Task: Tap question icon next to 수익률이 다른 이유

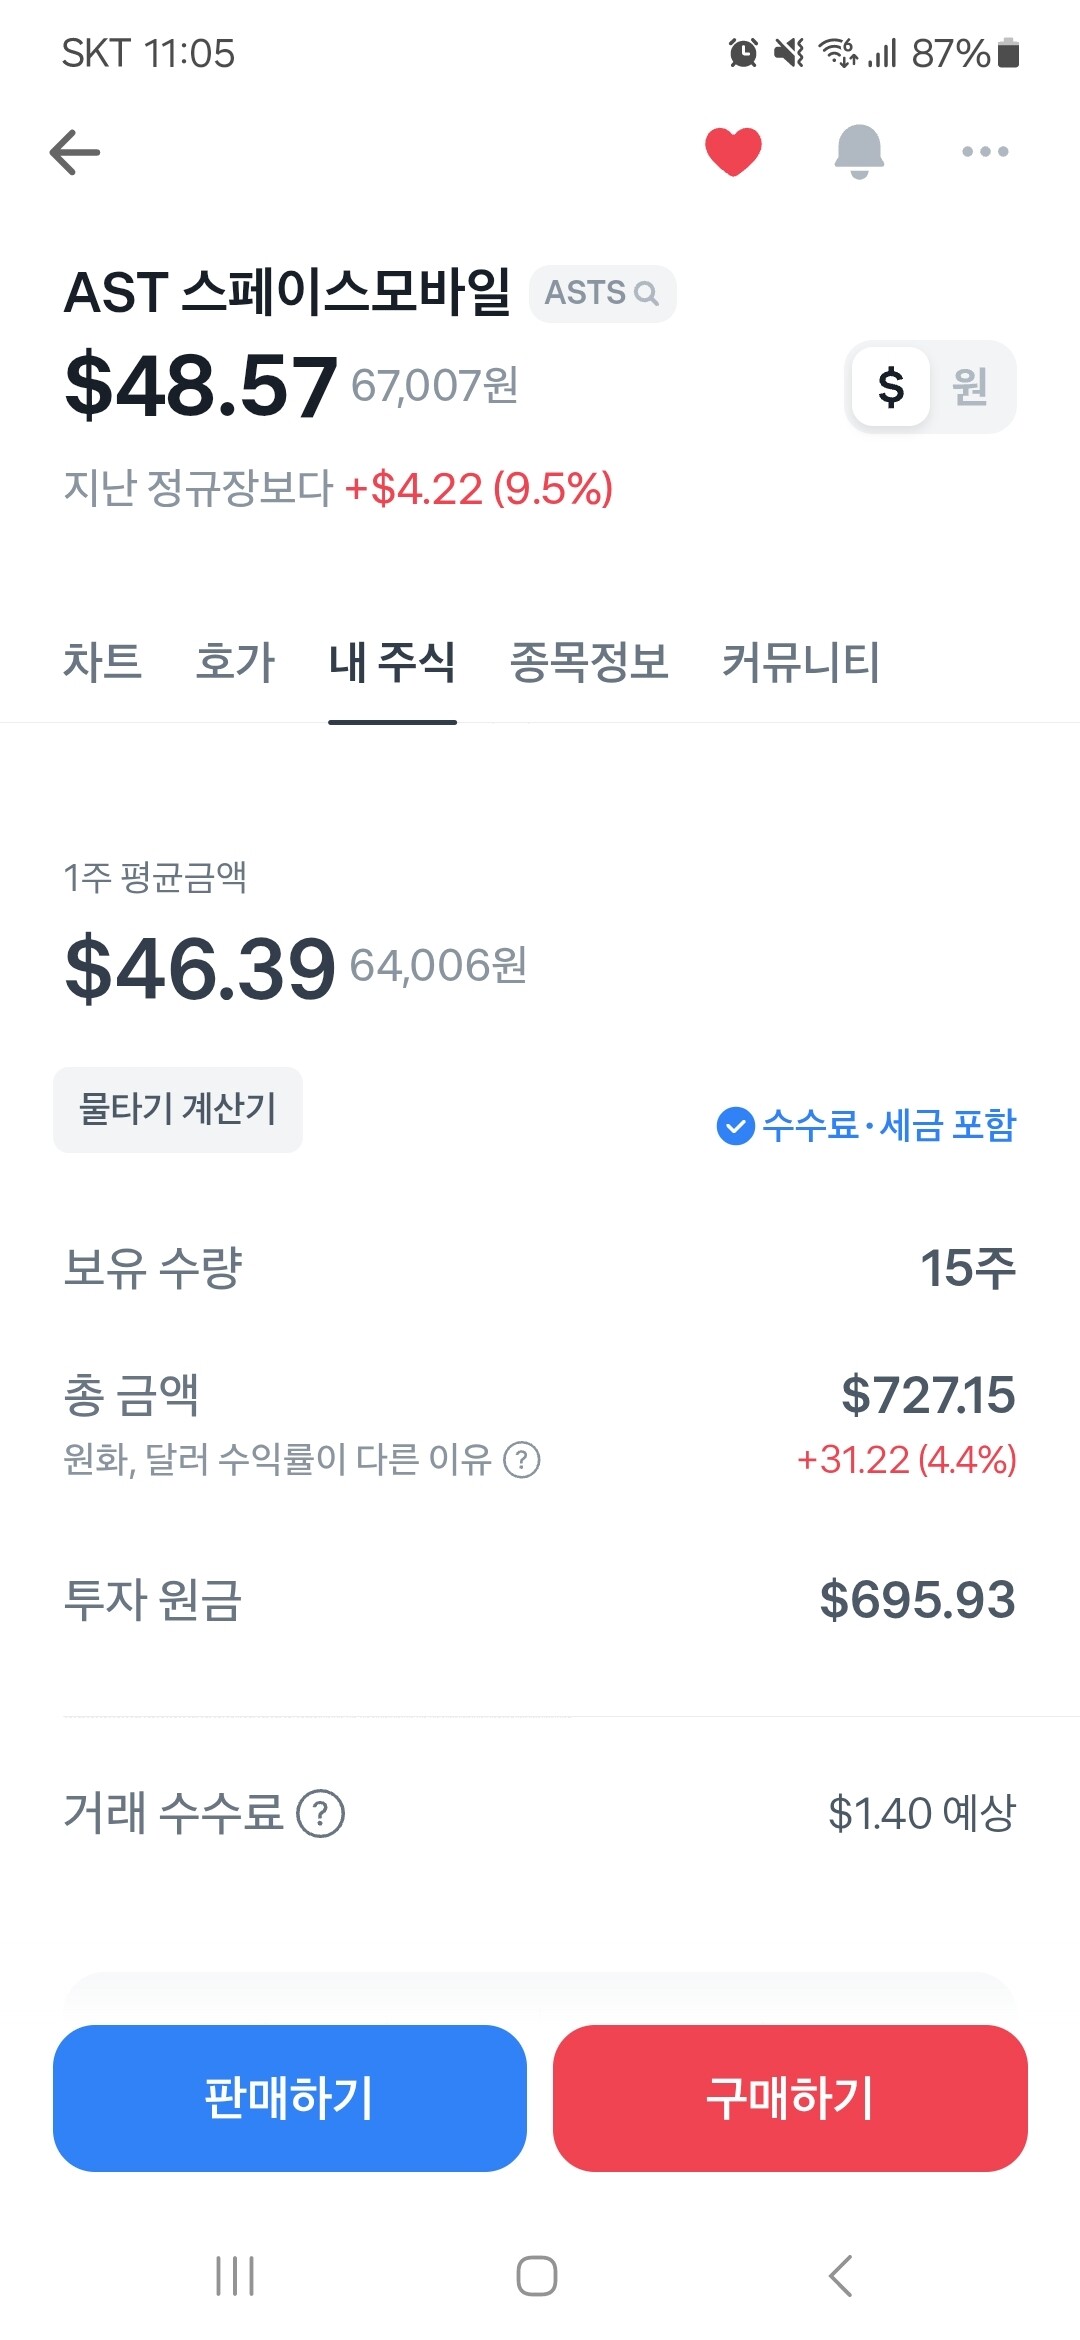Action: [522, 1460]
